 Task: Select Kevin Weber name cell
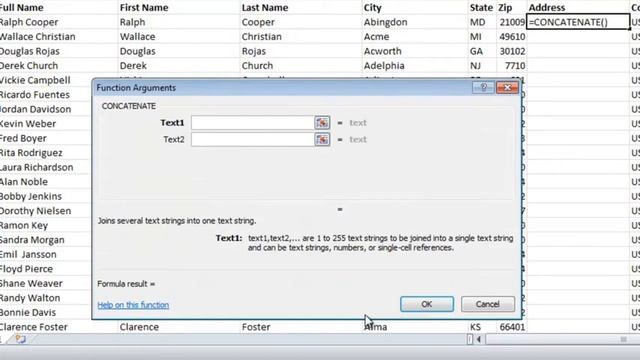click(x=46, y=124)
